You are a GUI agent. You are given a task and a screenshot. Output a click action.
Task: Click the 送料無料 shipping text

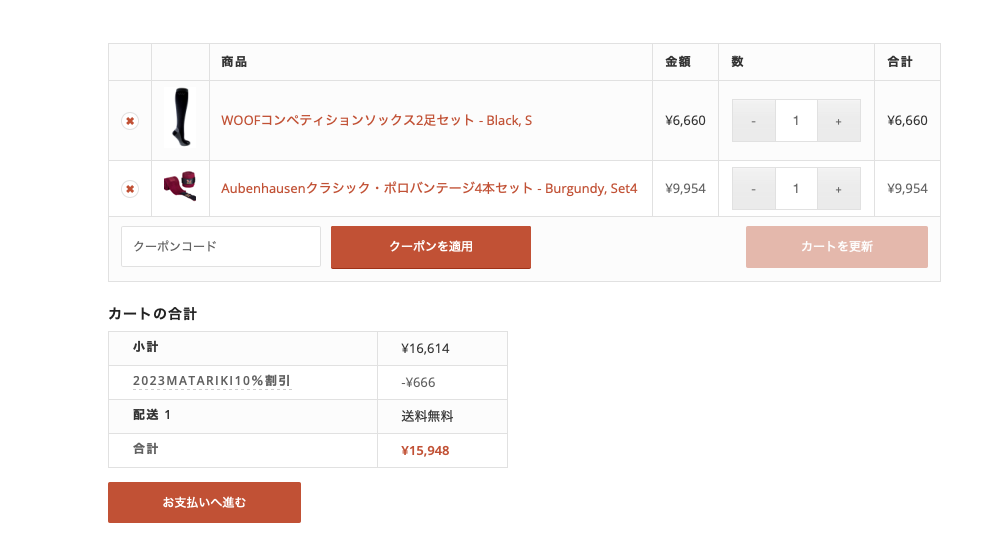[x=427, y=416]
